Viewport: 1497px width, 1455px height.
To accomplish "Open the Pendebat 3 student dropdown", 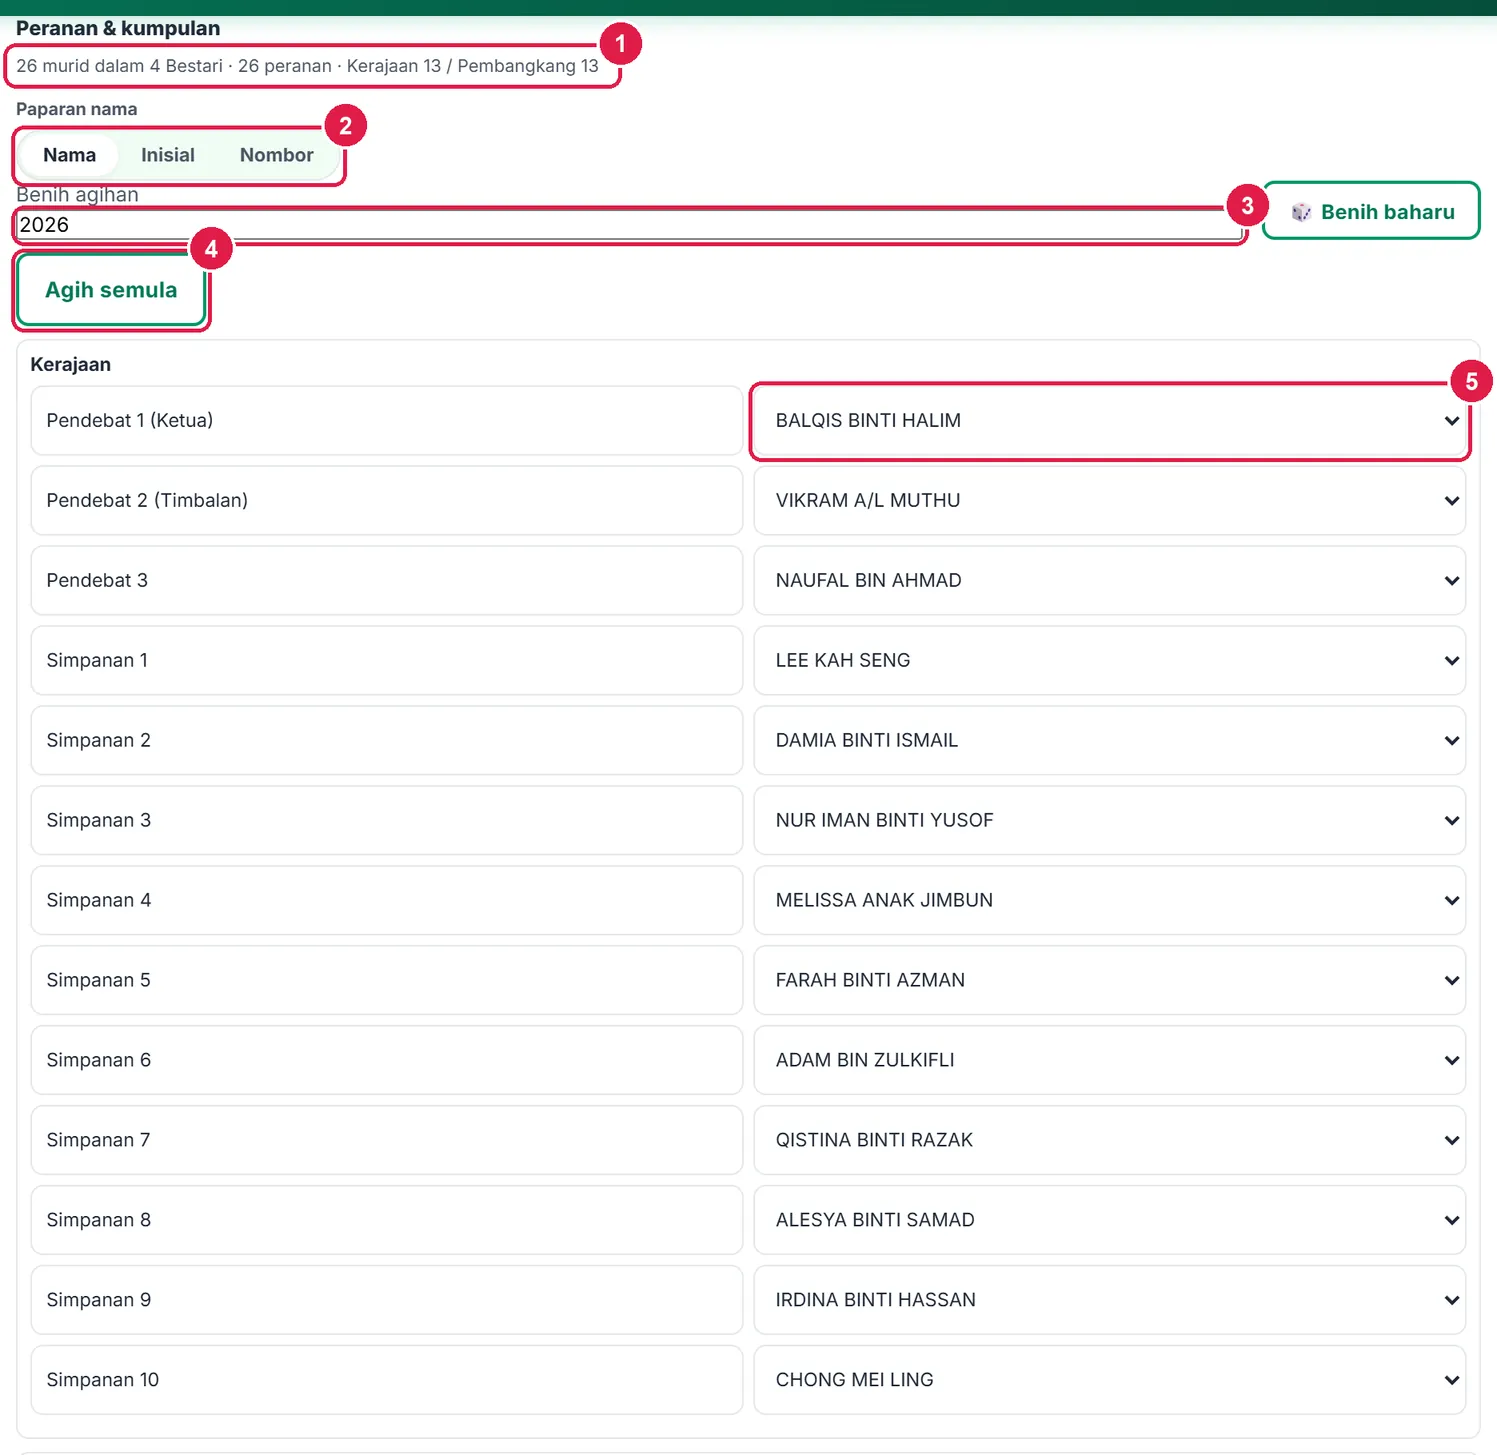I will coord(1109,581).
